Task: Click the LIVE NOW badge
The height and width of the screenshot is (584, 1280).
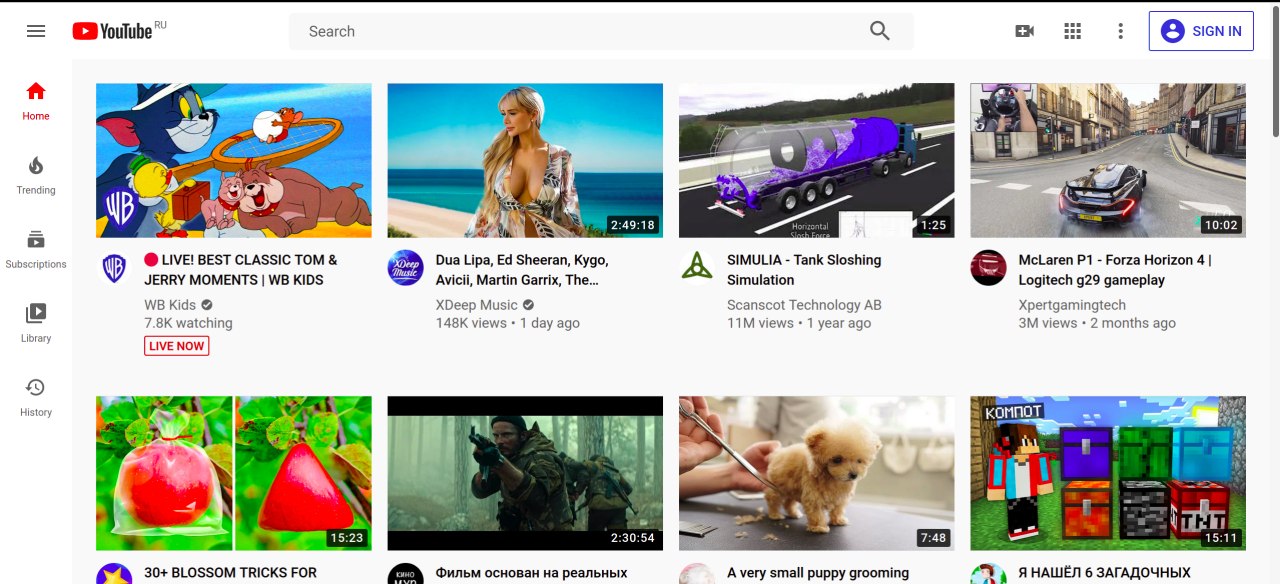Action: [x=177, y=346]
